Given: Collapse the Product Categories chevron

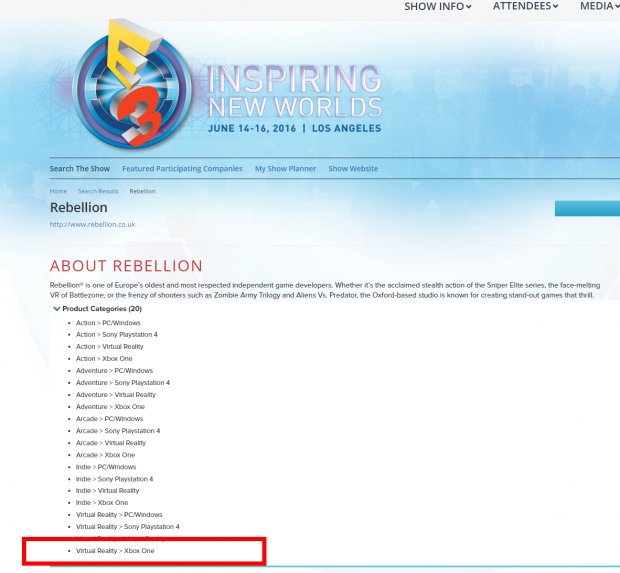Looking at the screenshot, I should 57,309.
